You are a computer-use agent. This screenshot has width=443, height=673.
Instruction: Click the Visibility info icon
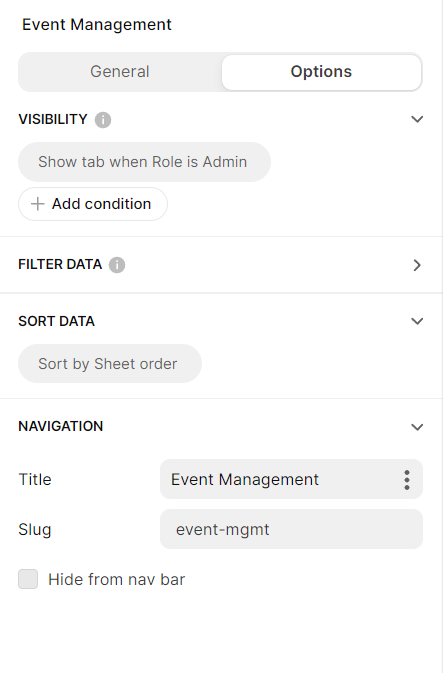click(x=103, y=120)
